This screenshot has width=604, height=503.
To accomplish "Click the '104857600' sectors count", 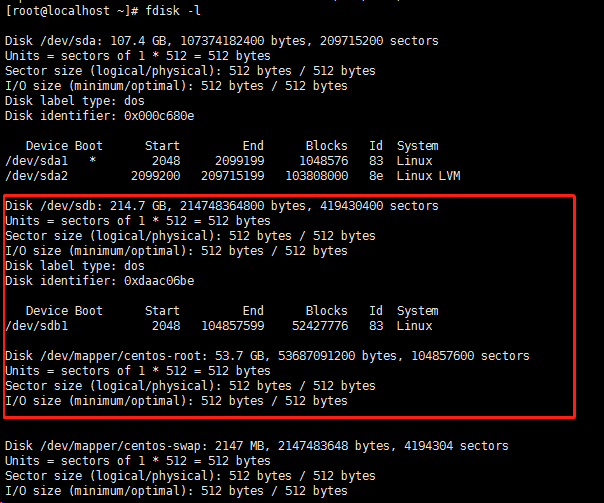I will point(443,355).
